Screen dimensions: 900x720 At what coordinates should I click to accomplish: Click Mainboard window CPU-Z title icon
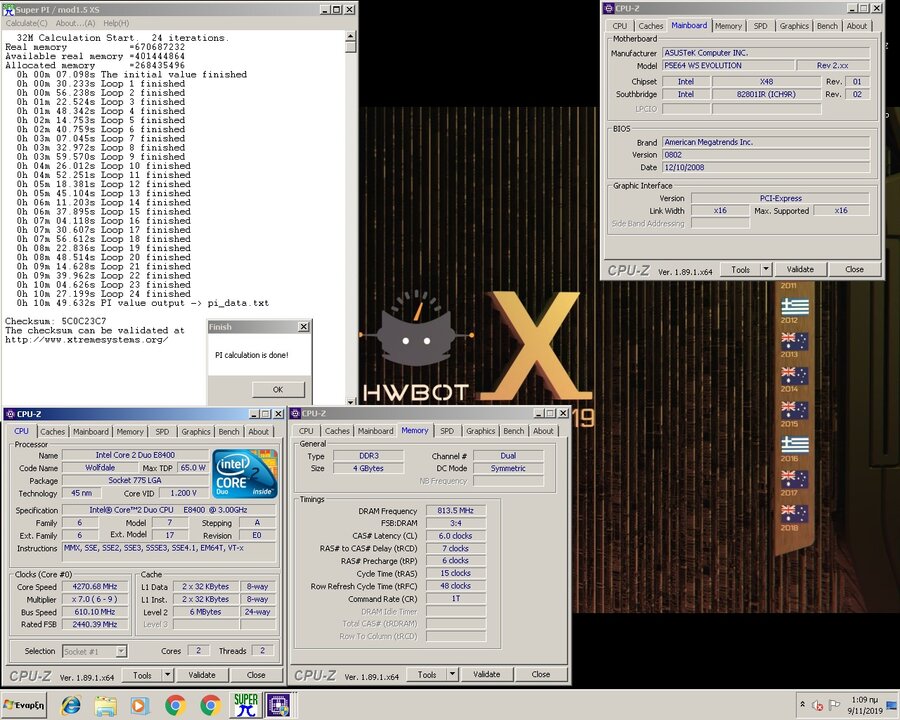(609, 9)
